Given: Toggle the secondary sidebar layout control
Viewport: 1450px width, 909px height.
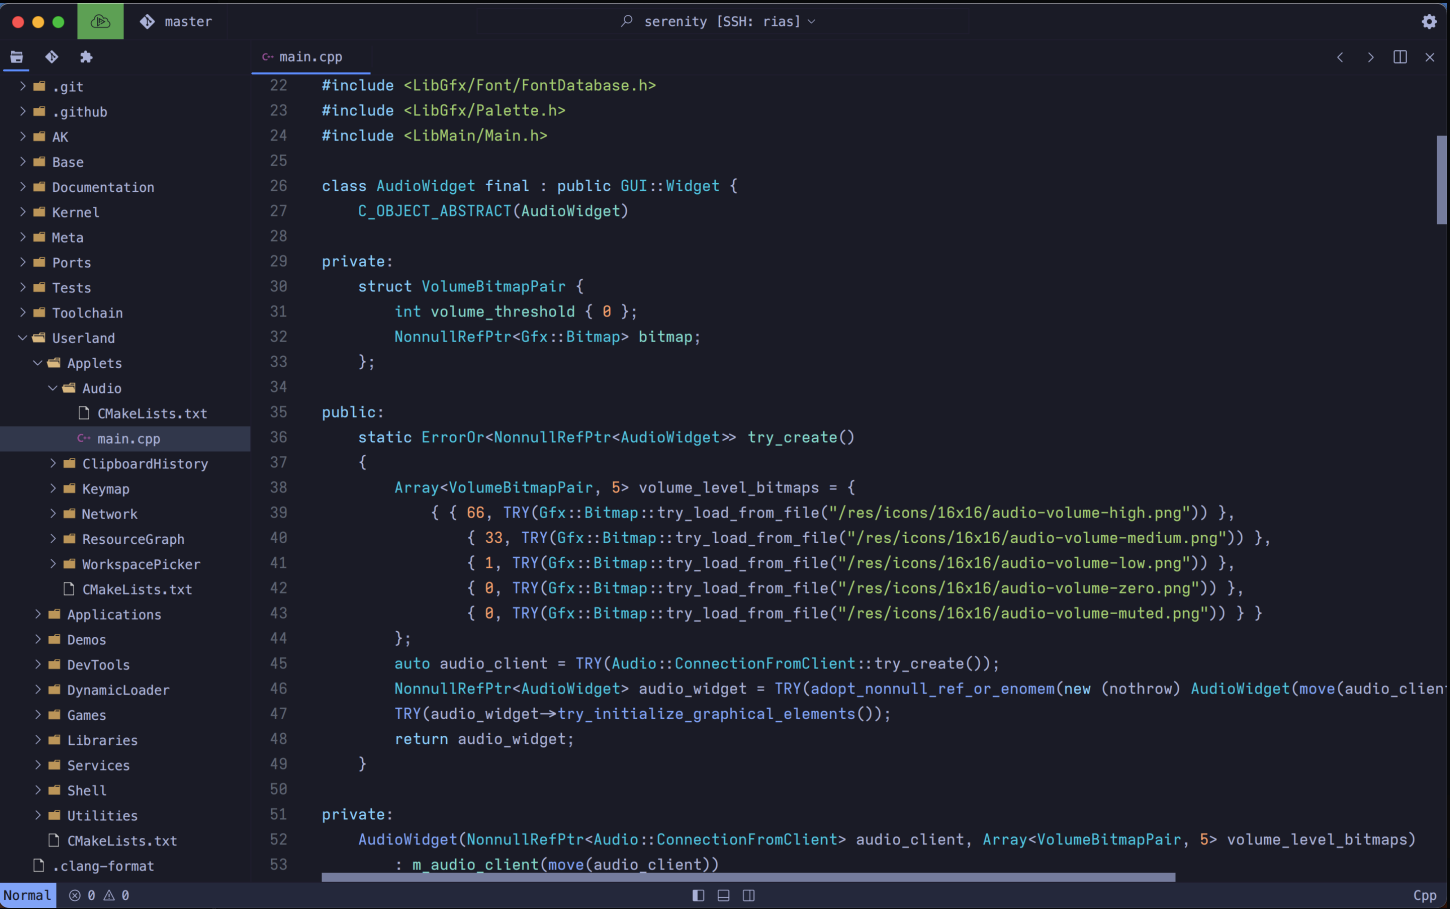Looking at the screenshot, I should (748, 895).
